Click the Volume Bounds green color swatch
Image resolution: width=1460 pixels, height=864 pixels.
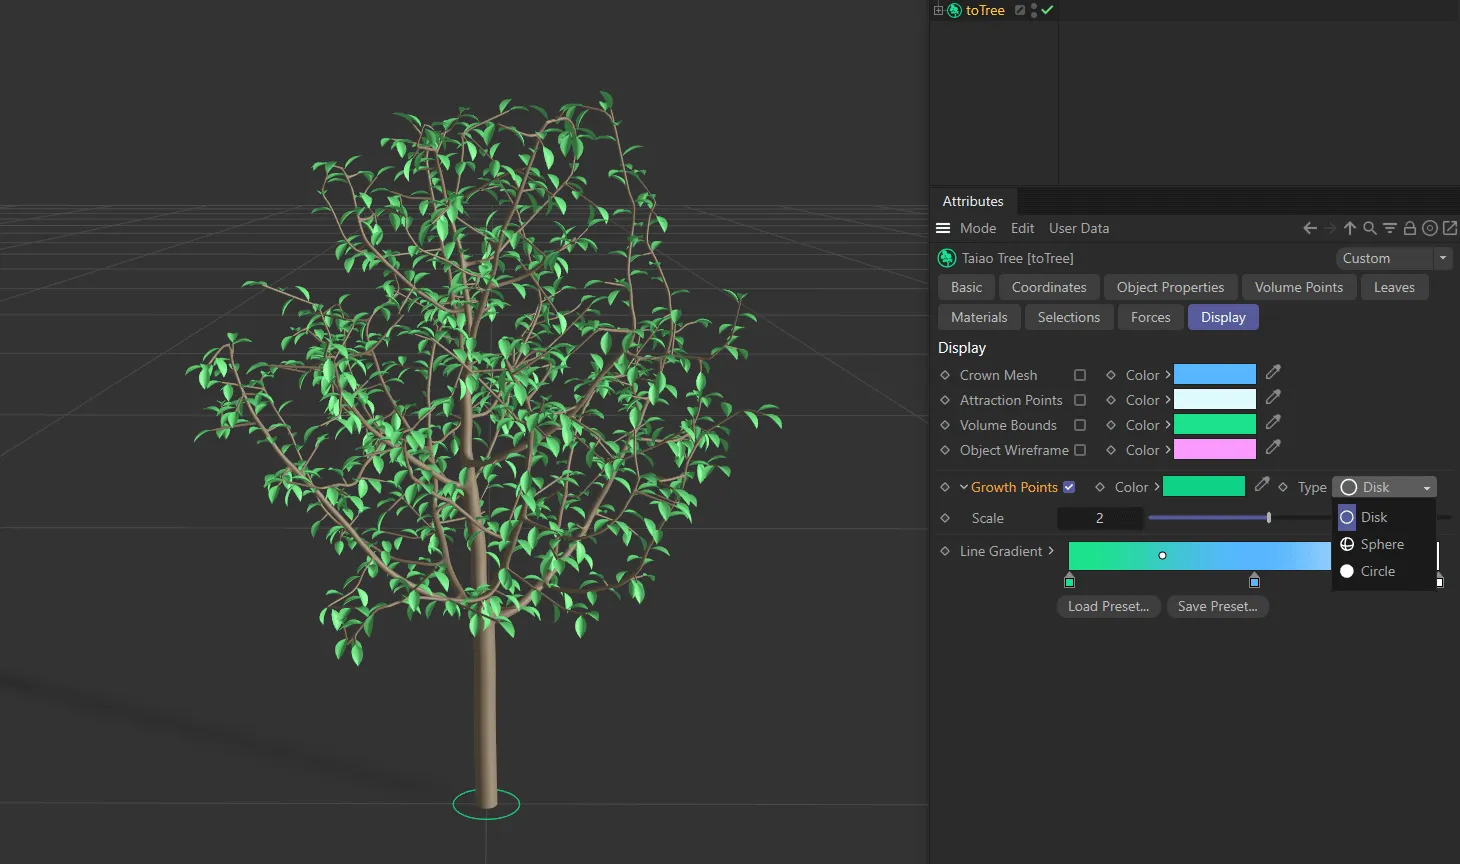coord(1214,425)
